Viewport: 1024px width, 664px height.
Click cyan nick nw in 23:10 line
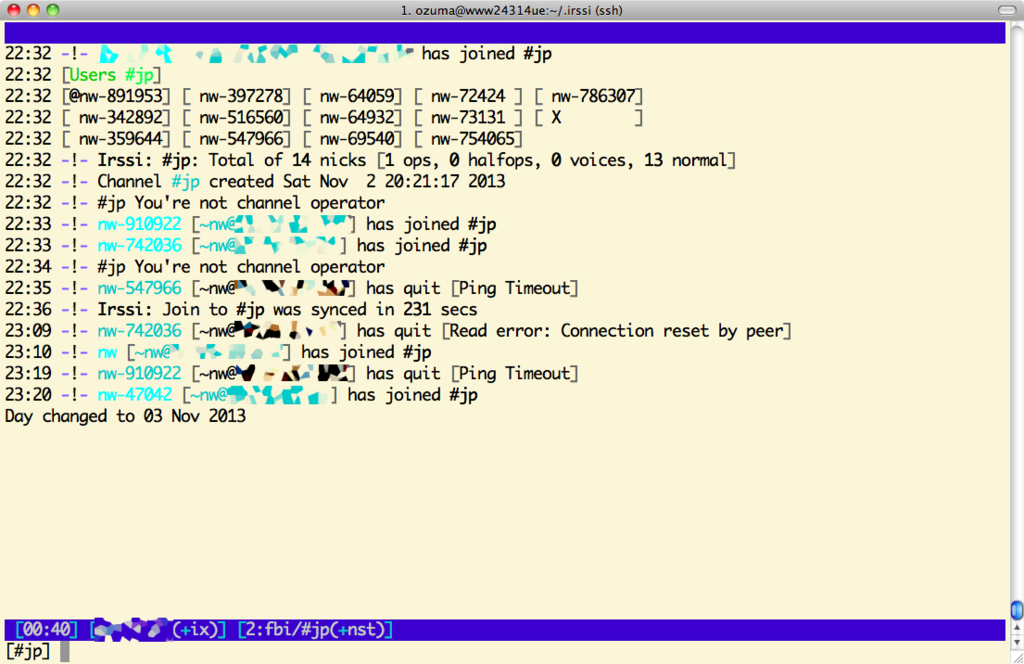107,352
